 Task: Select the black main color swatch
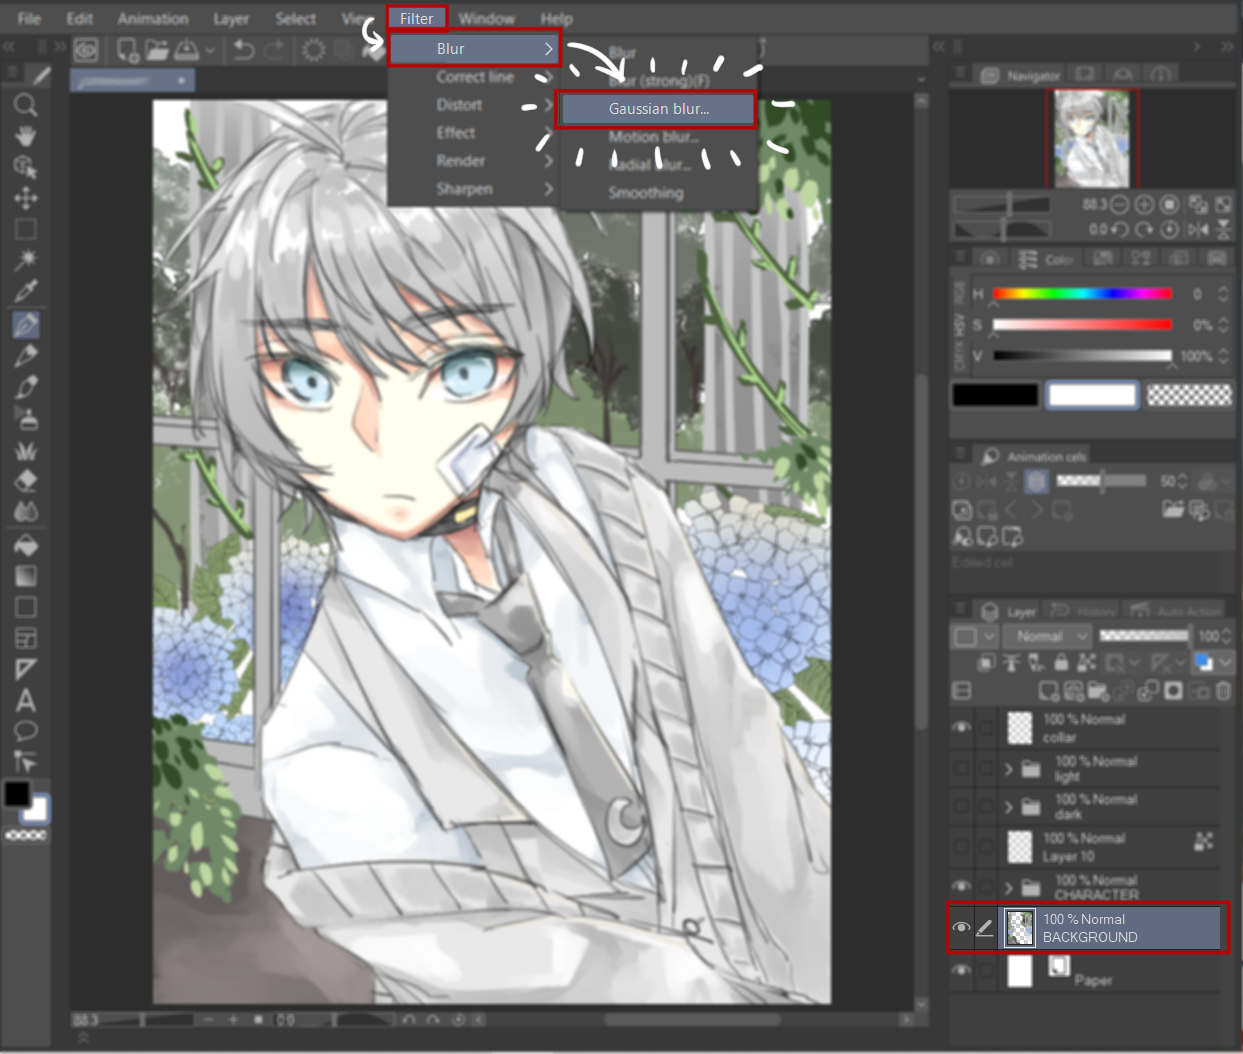point(995,395)
